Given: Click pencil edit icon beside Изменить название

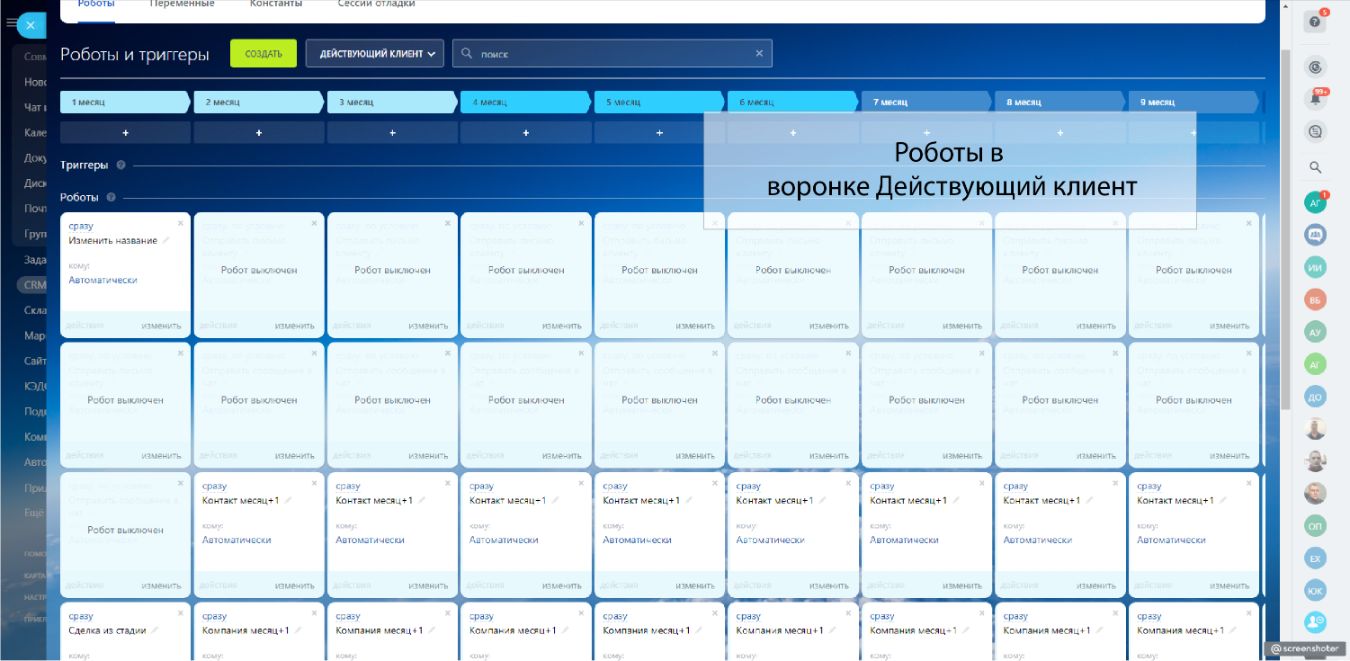Looking at the screenshot, I should point(167,240).
